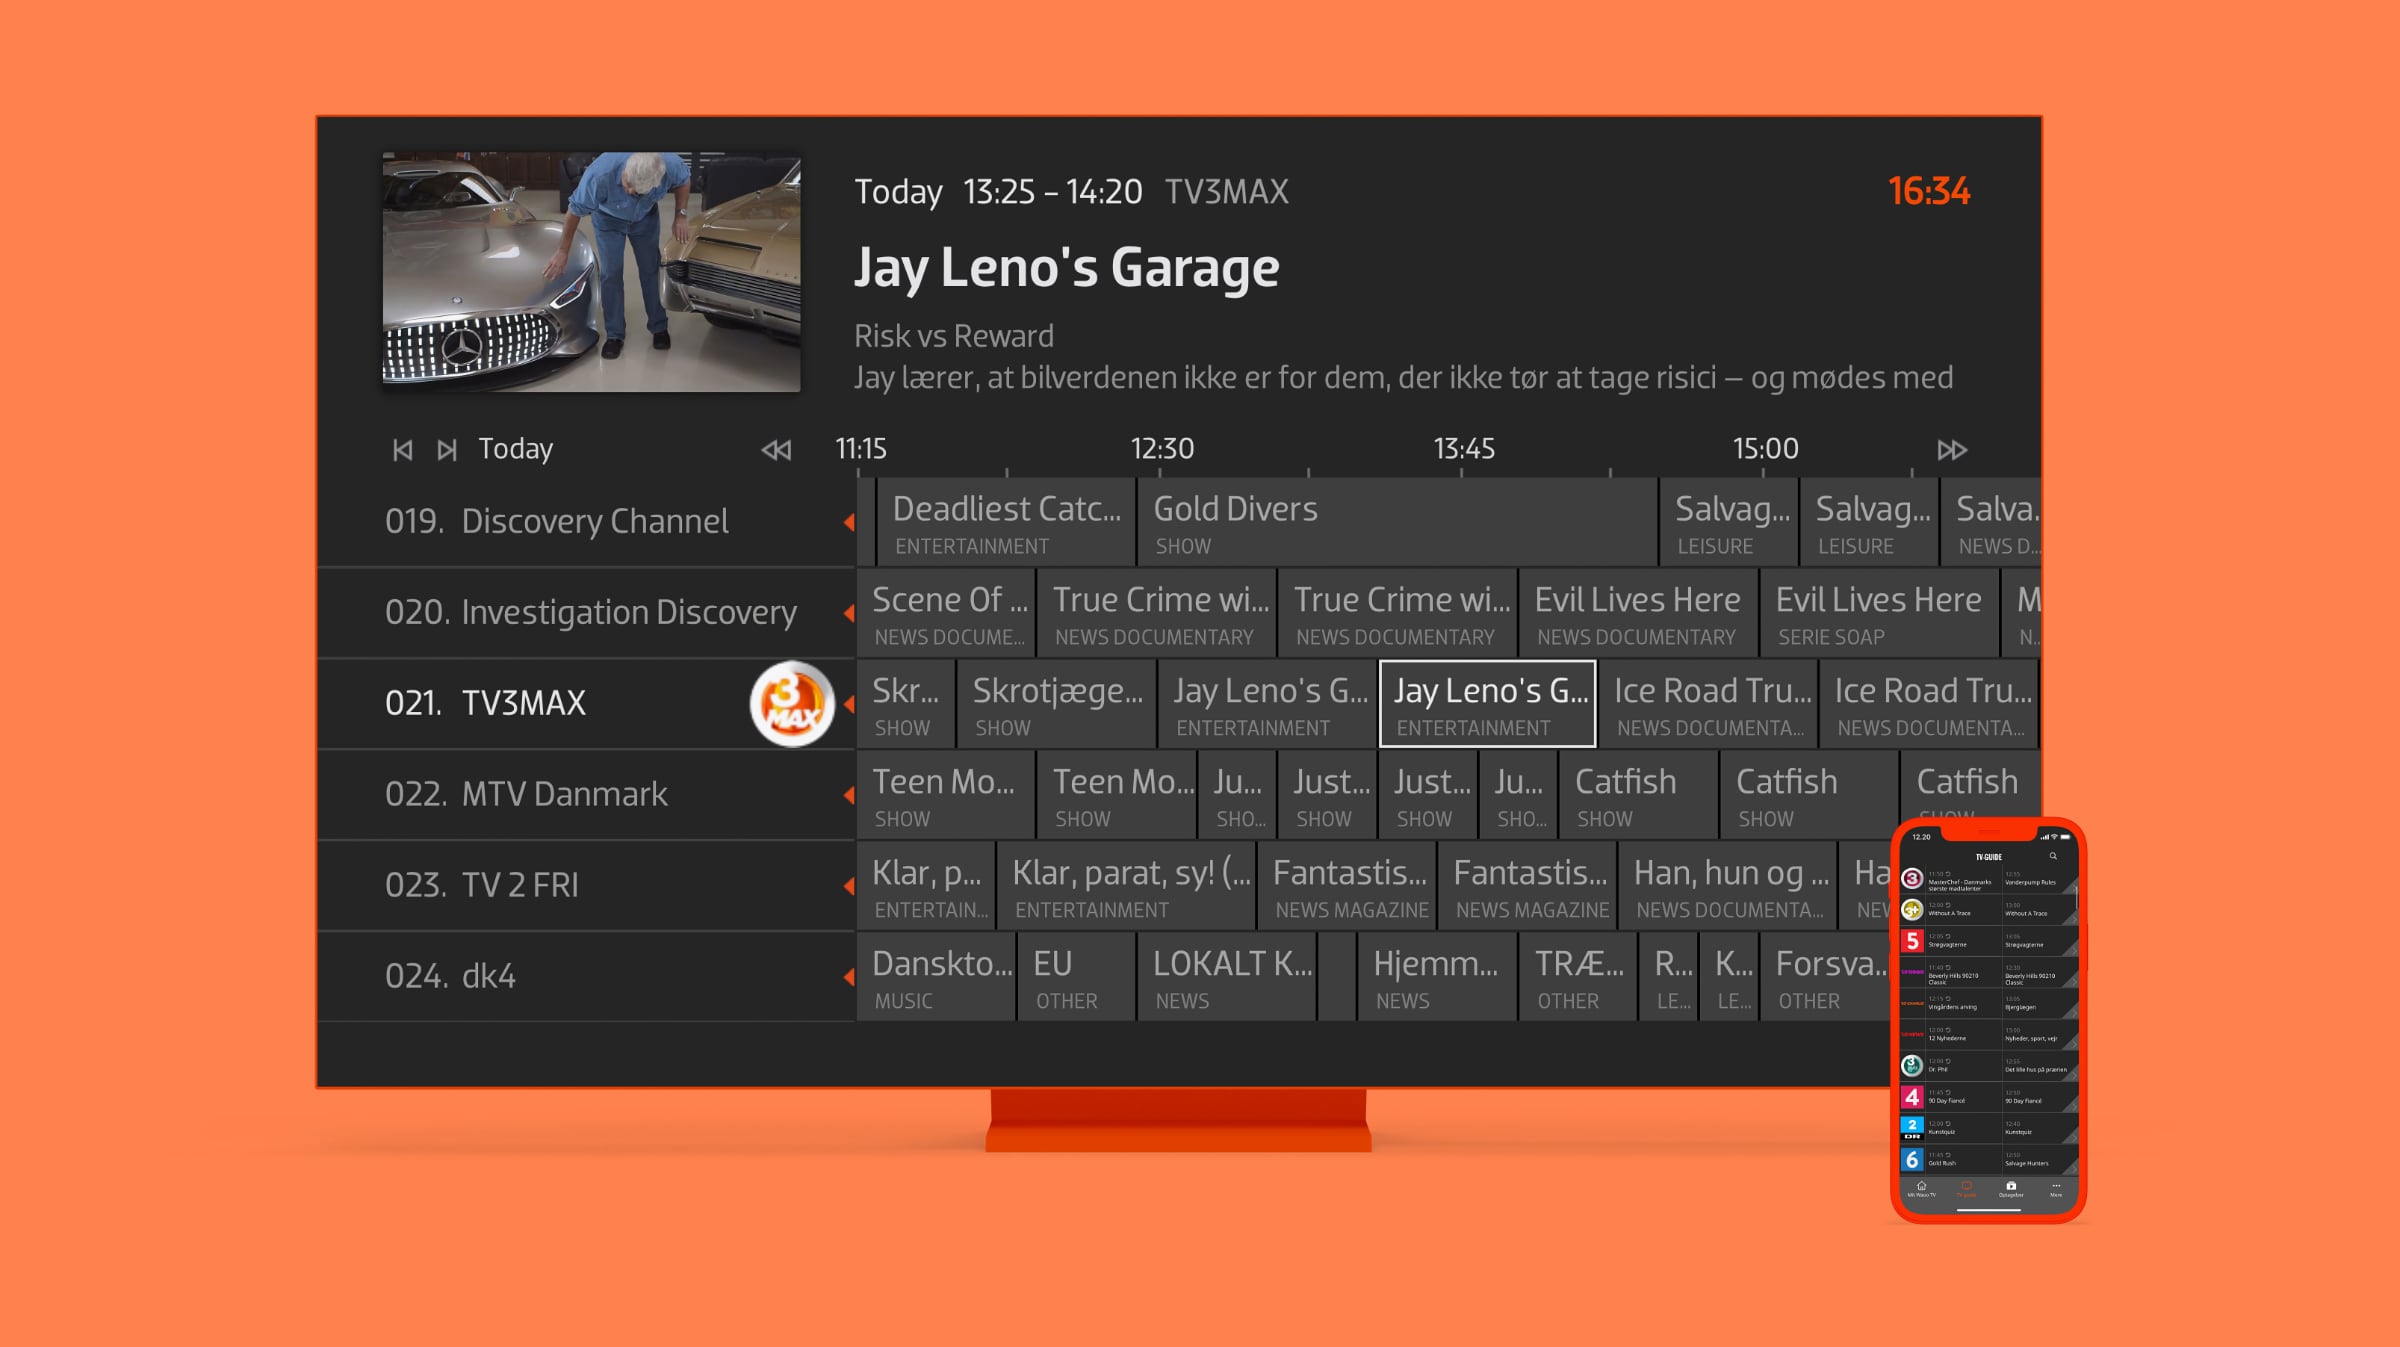The width and height of the screenshot is (2400, 1347).
Task: Select channel 022 MTV Danmark
Action: (586, 795)
